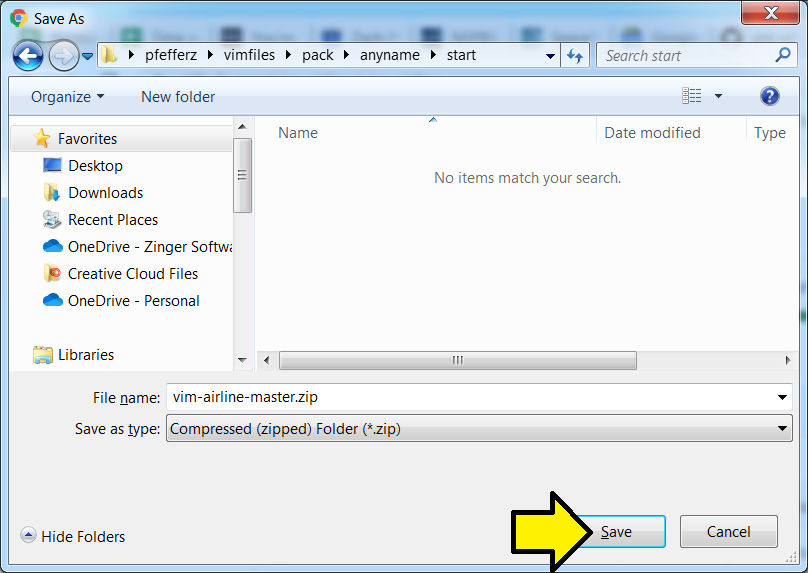808x573 pixels.
Task: Click the file list horizontal scrollbar thumb
Action: (x=458, y=360)
